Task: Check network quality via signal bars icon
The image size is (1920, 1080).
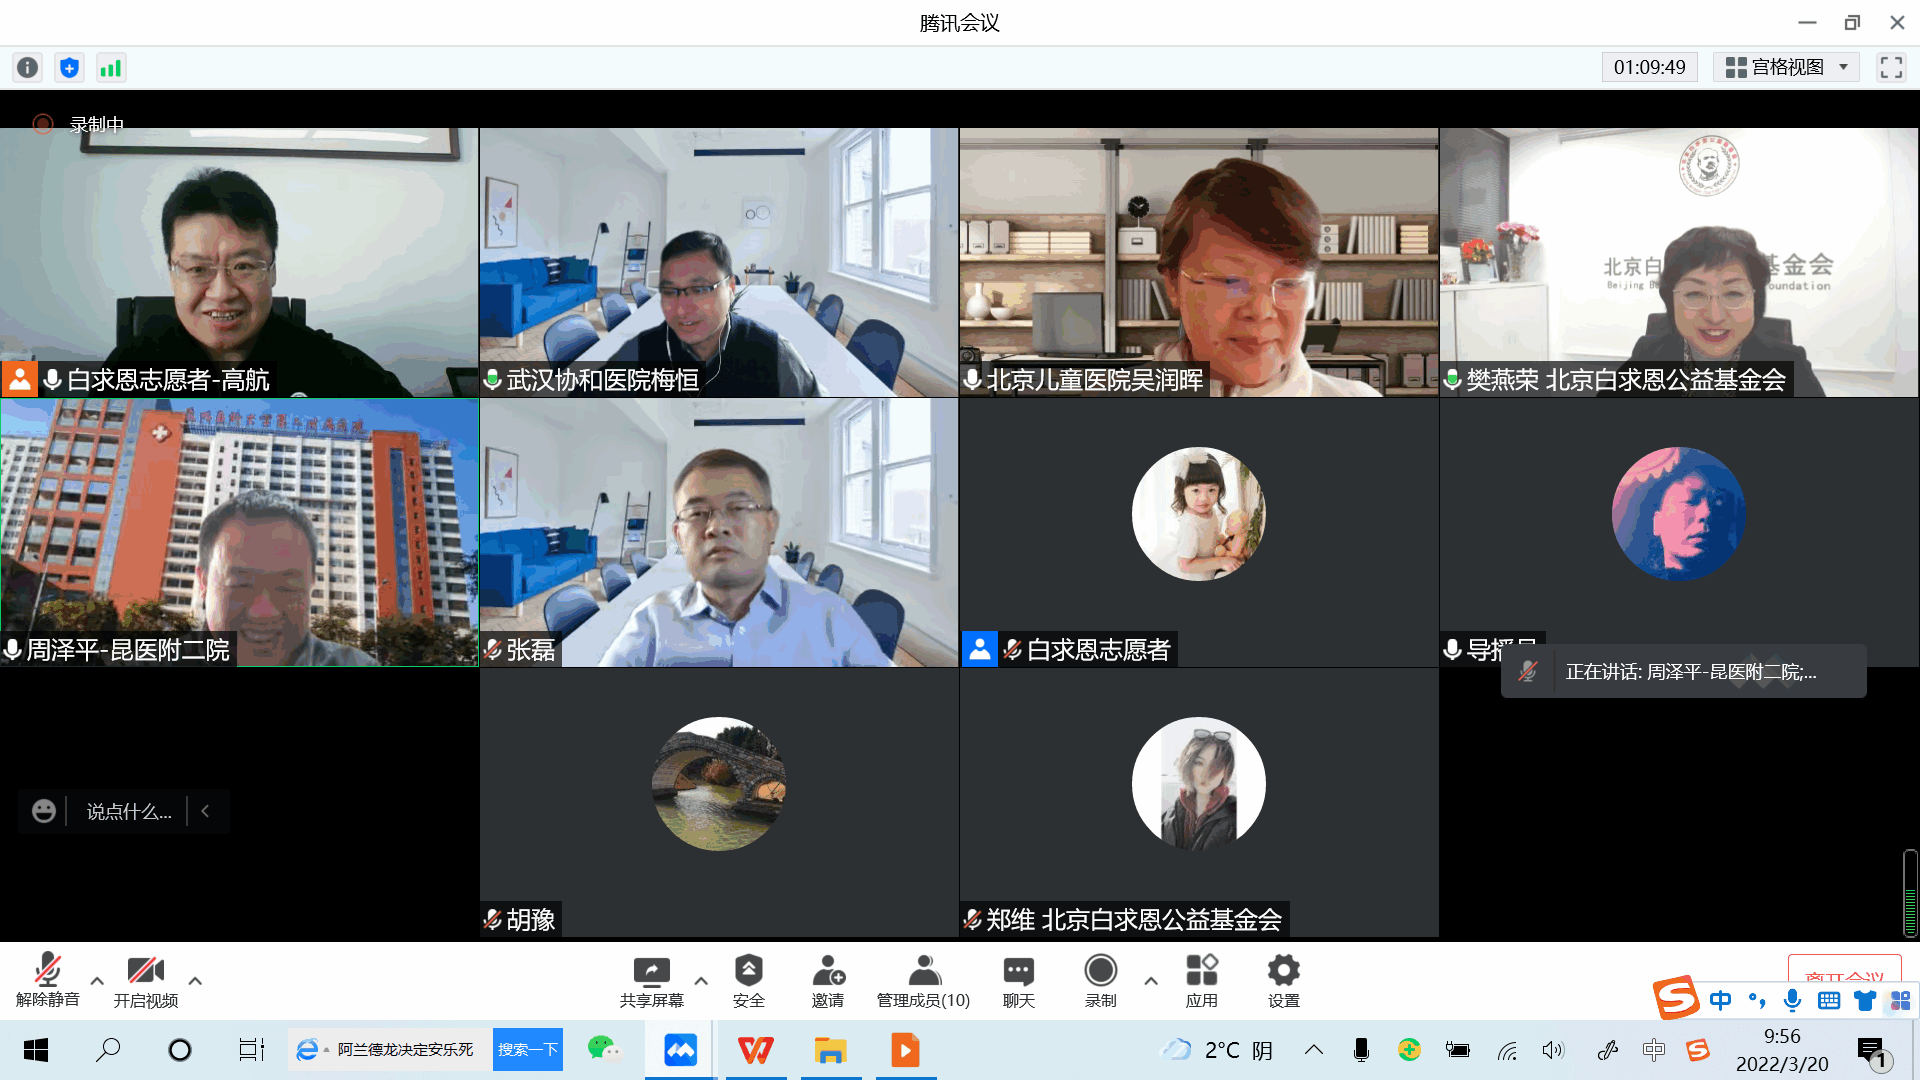Action: click(111, 67)
